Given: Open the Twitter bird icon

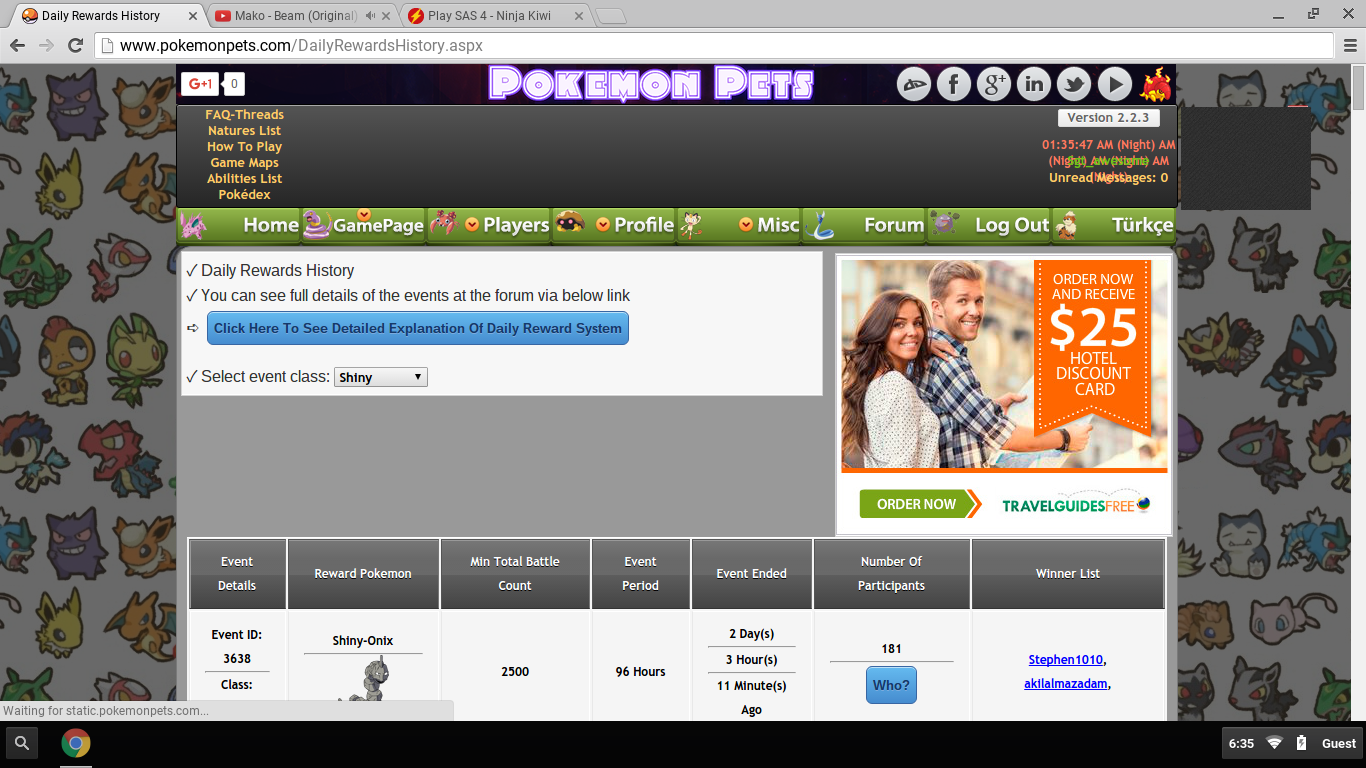Looking at the screenshot, I should point(1074,85).
